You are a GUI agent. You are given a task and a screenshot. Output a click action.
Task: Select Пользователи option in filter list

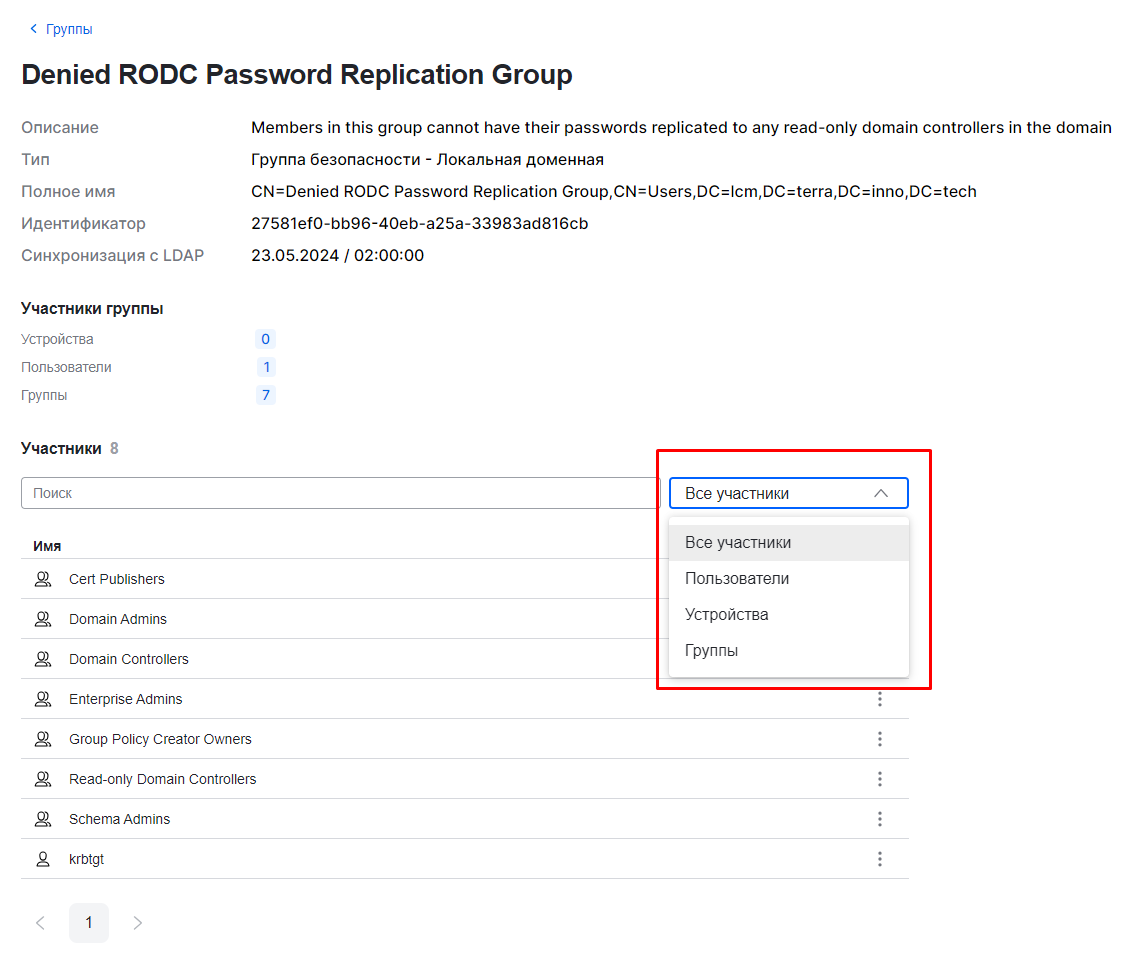pyautogui.click(x=737, y=579)
